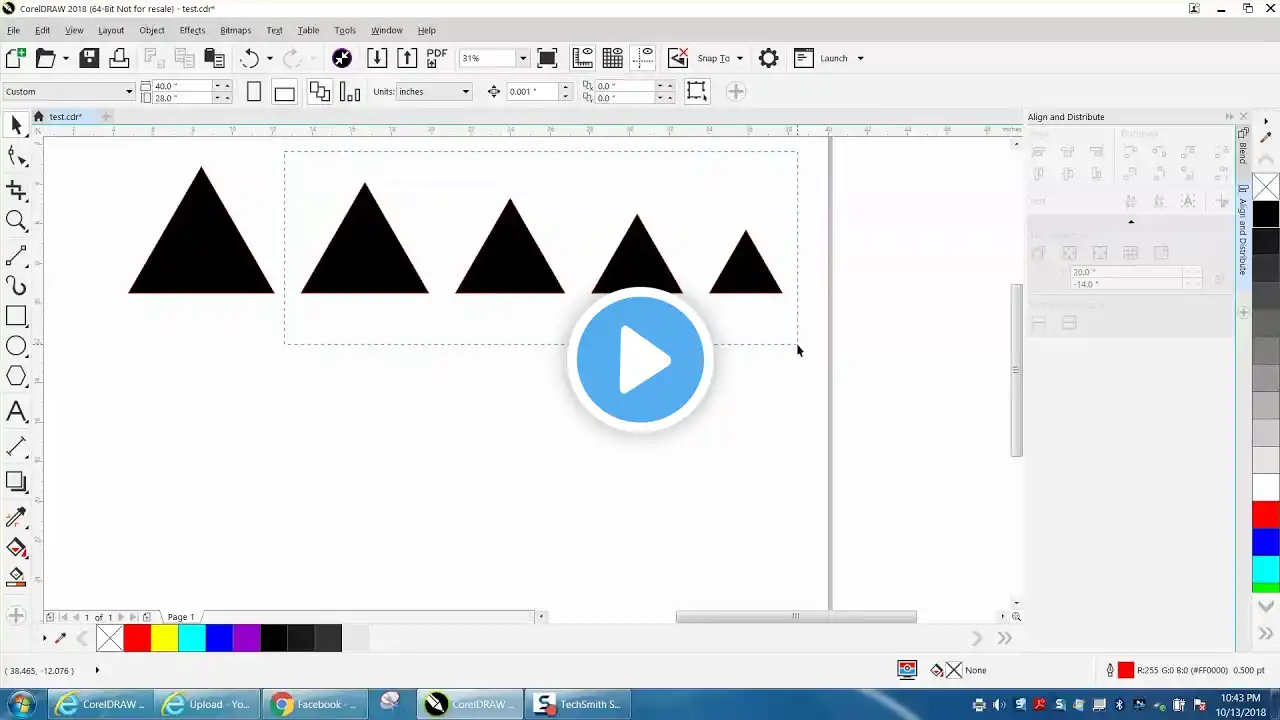This screenshot has width=1280, height=720.
Task: Switch to the Blend docker tab
Action: coord(1243,146)
